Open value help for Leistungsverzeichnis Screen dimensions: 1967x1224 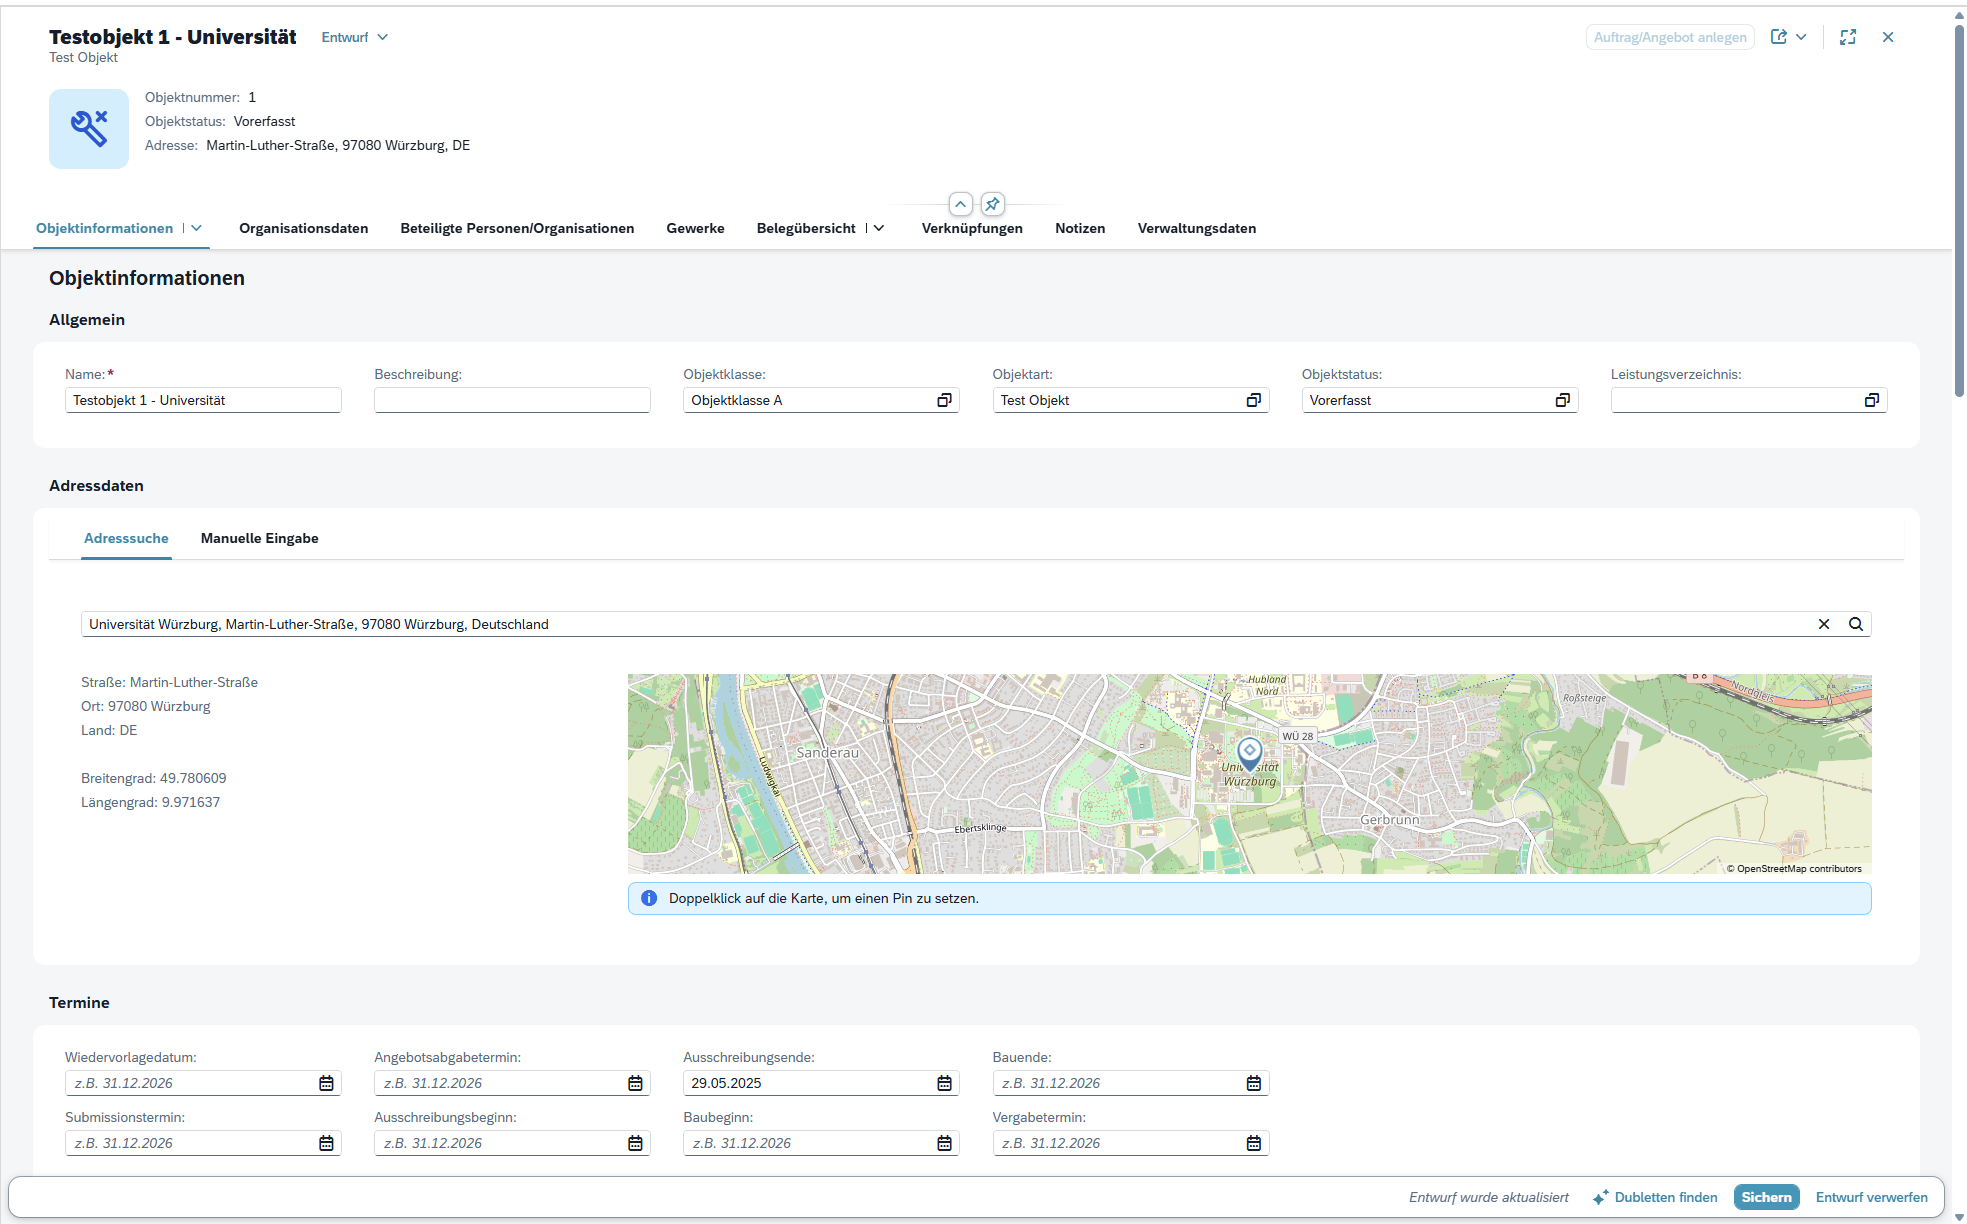[1871, 400]
